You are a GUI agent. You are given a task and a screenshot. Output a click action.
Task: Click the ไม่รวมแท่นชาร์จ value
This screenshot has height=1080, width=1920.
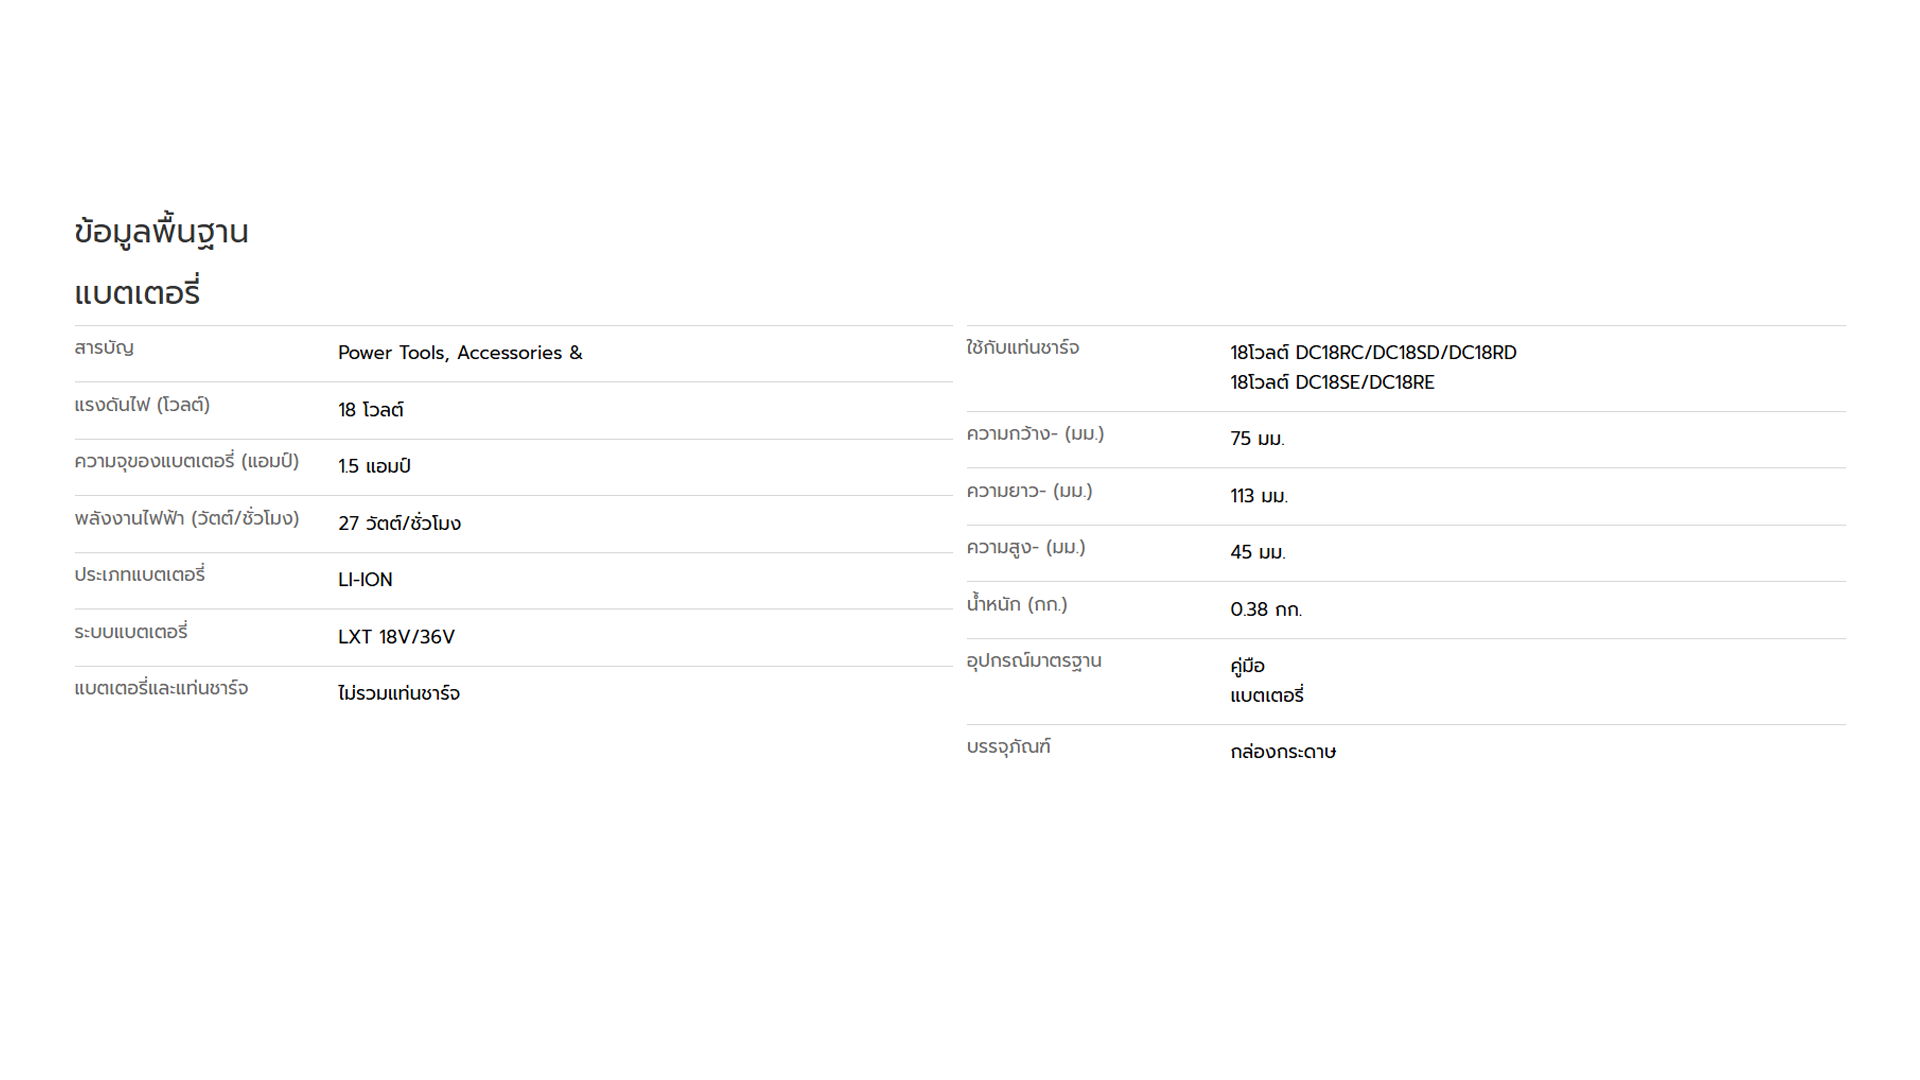pyautogui.click(x=399, y=693)
